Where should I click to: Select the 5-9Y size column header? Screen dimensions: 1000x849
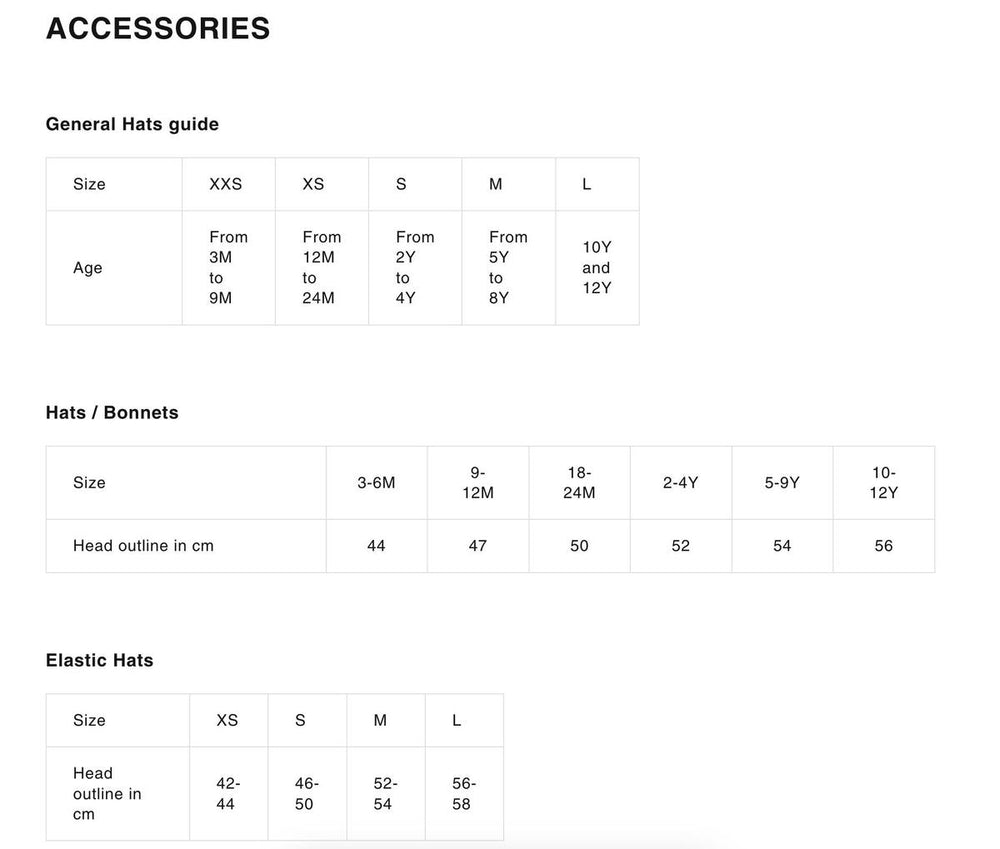[x=782, y=483]
